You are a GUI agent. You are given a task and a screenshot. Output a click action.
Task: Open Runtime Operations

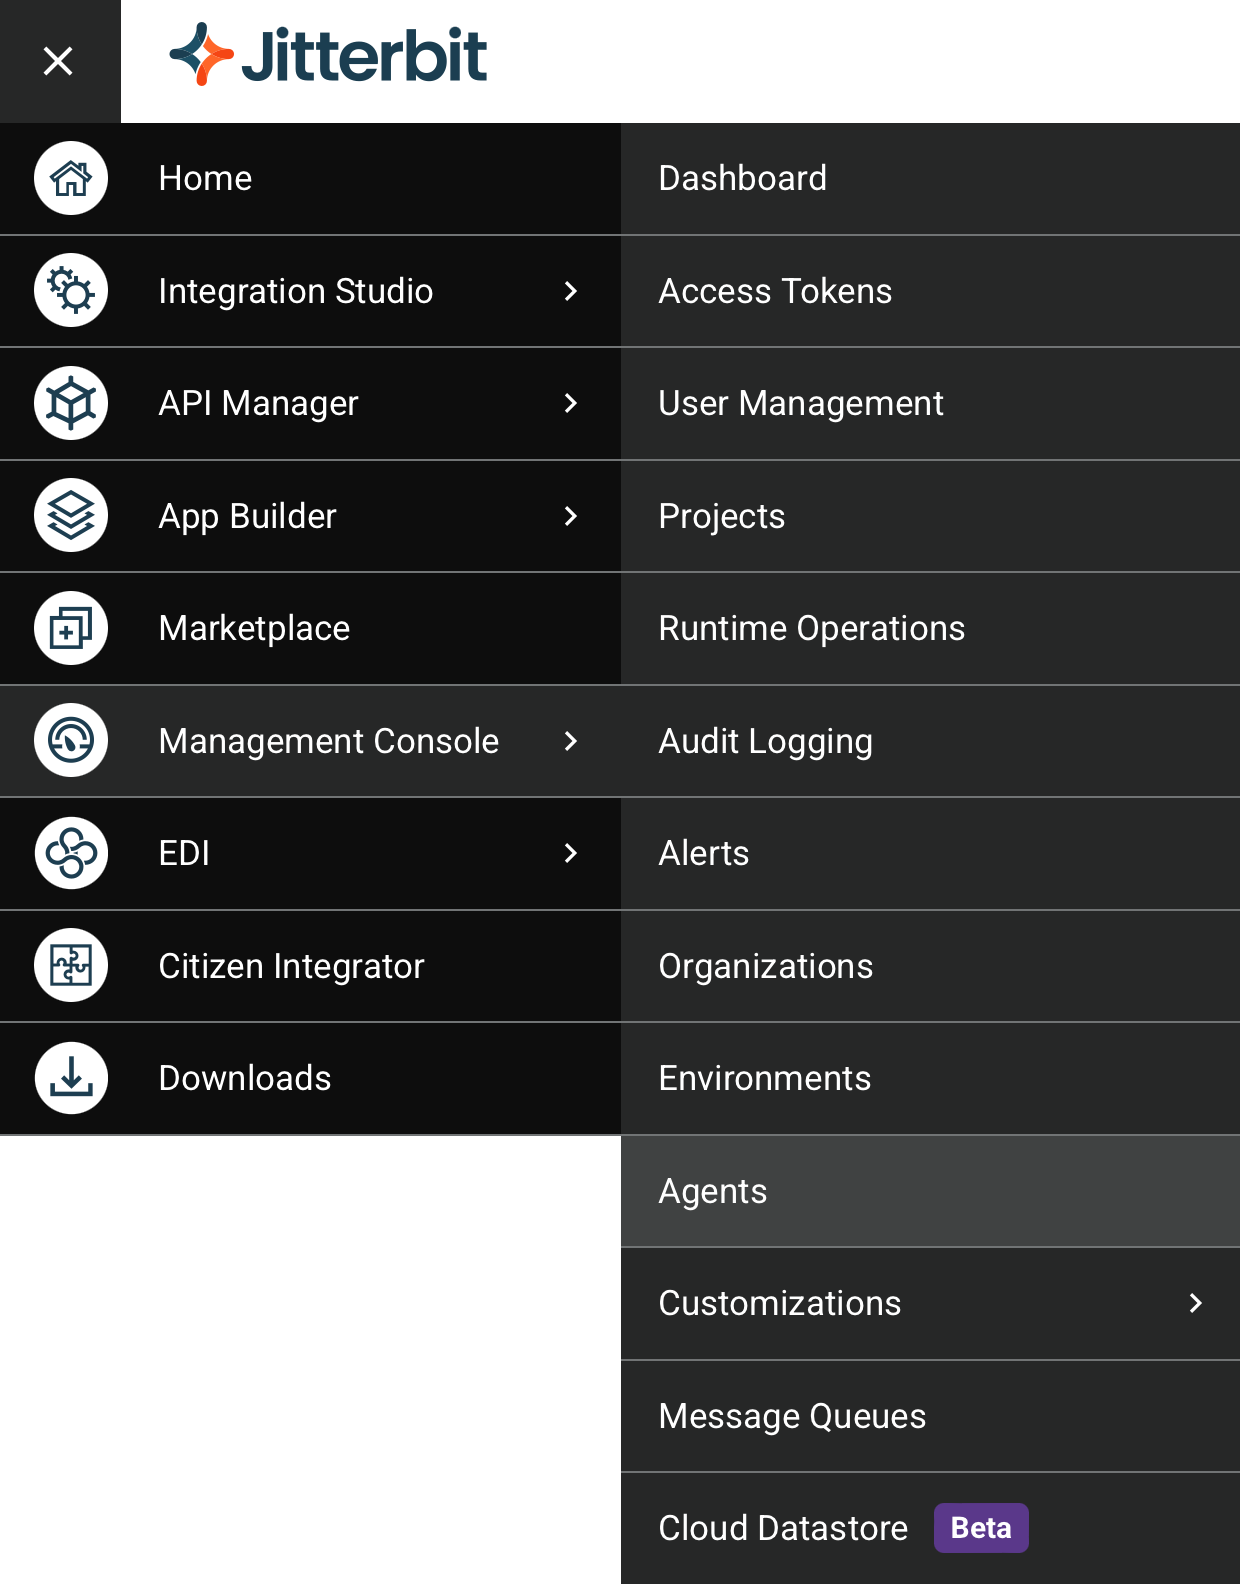tap(930, 629)
